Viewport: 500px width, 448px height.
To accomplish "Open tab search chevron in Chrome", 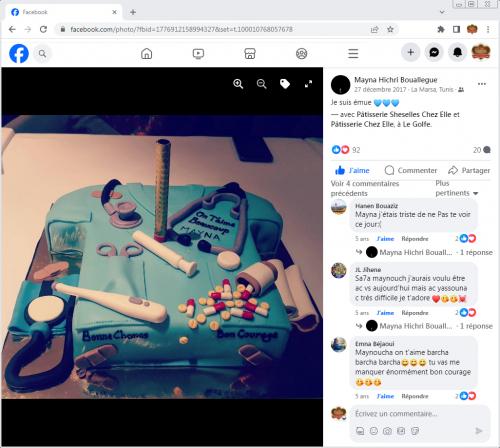I will click(442, 12).
